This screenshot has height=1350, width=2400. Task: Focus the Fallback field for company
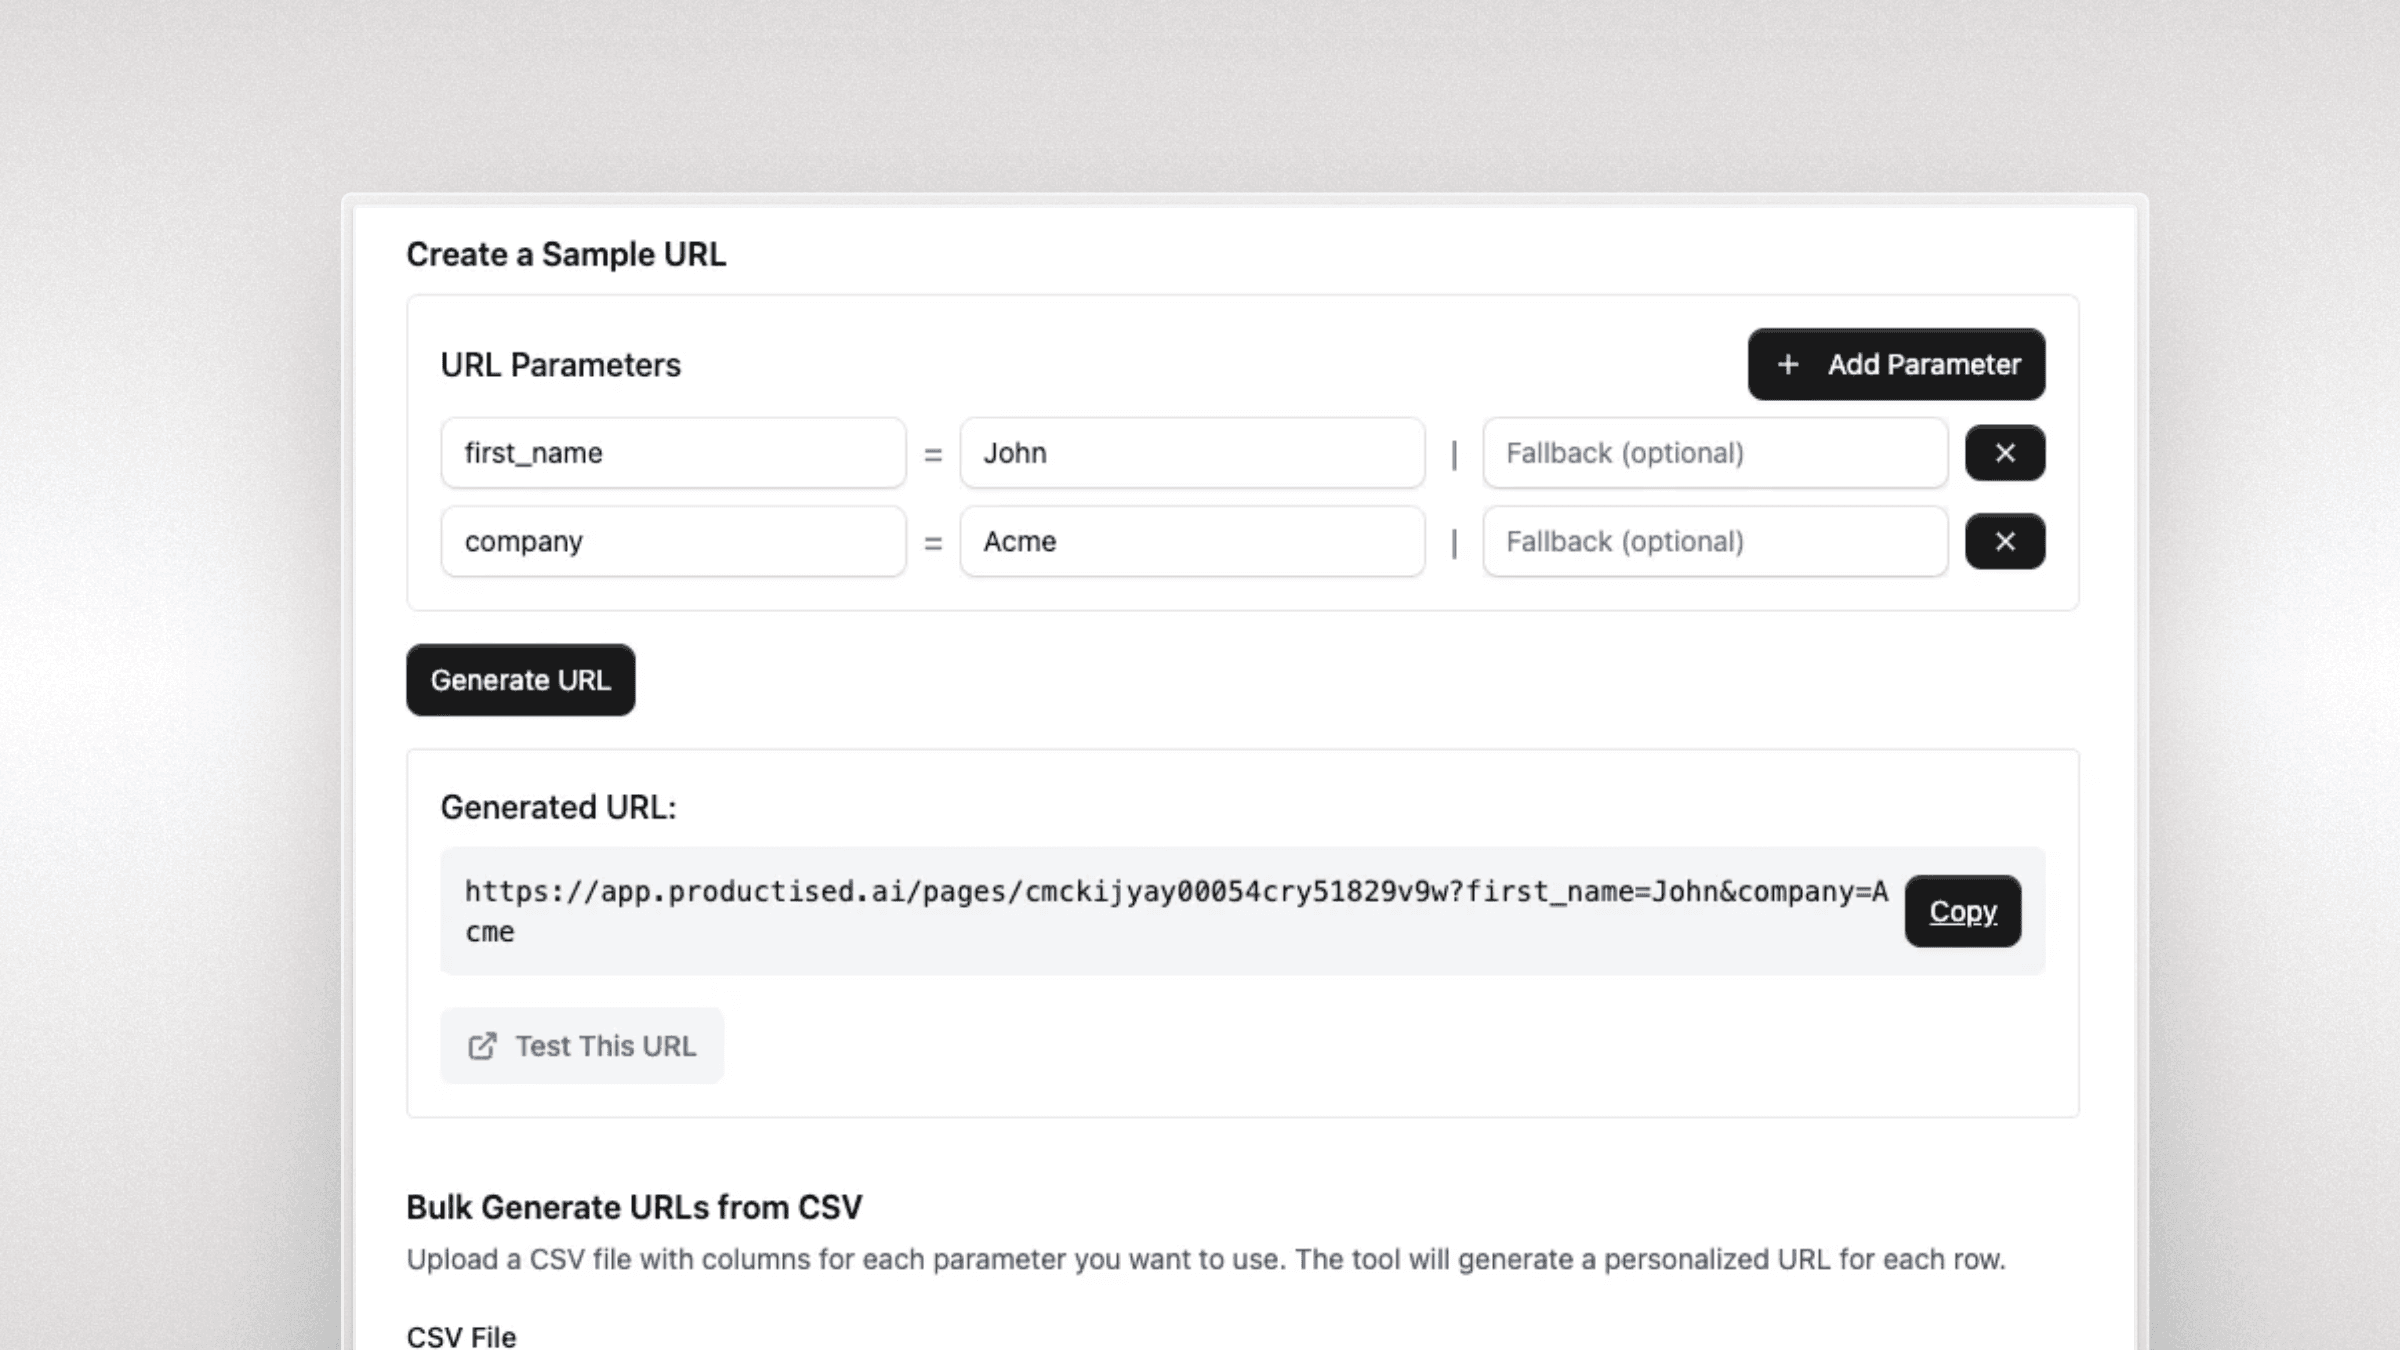point(1715,541)
